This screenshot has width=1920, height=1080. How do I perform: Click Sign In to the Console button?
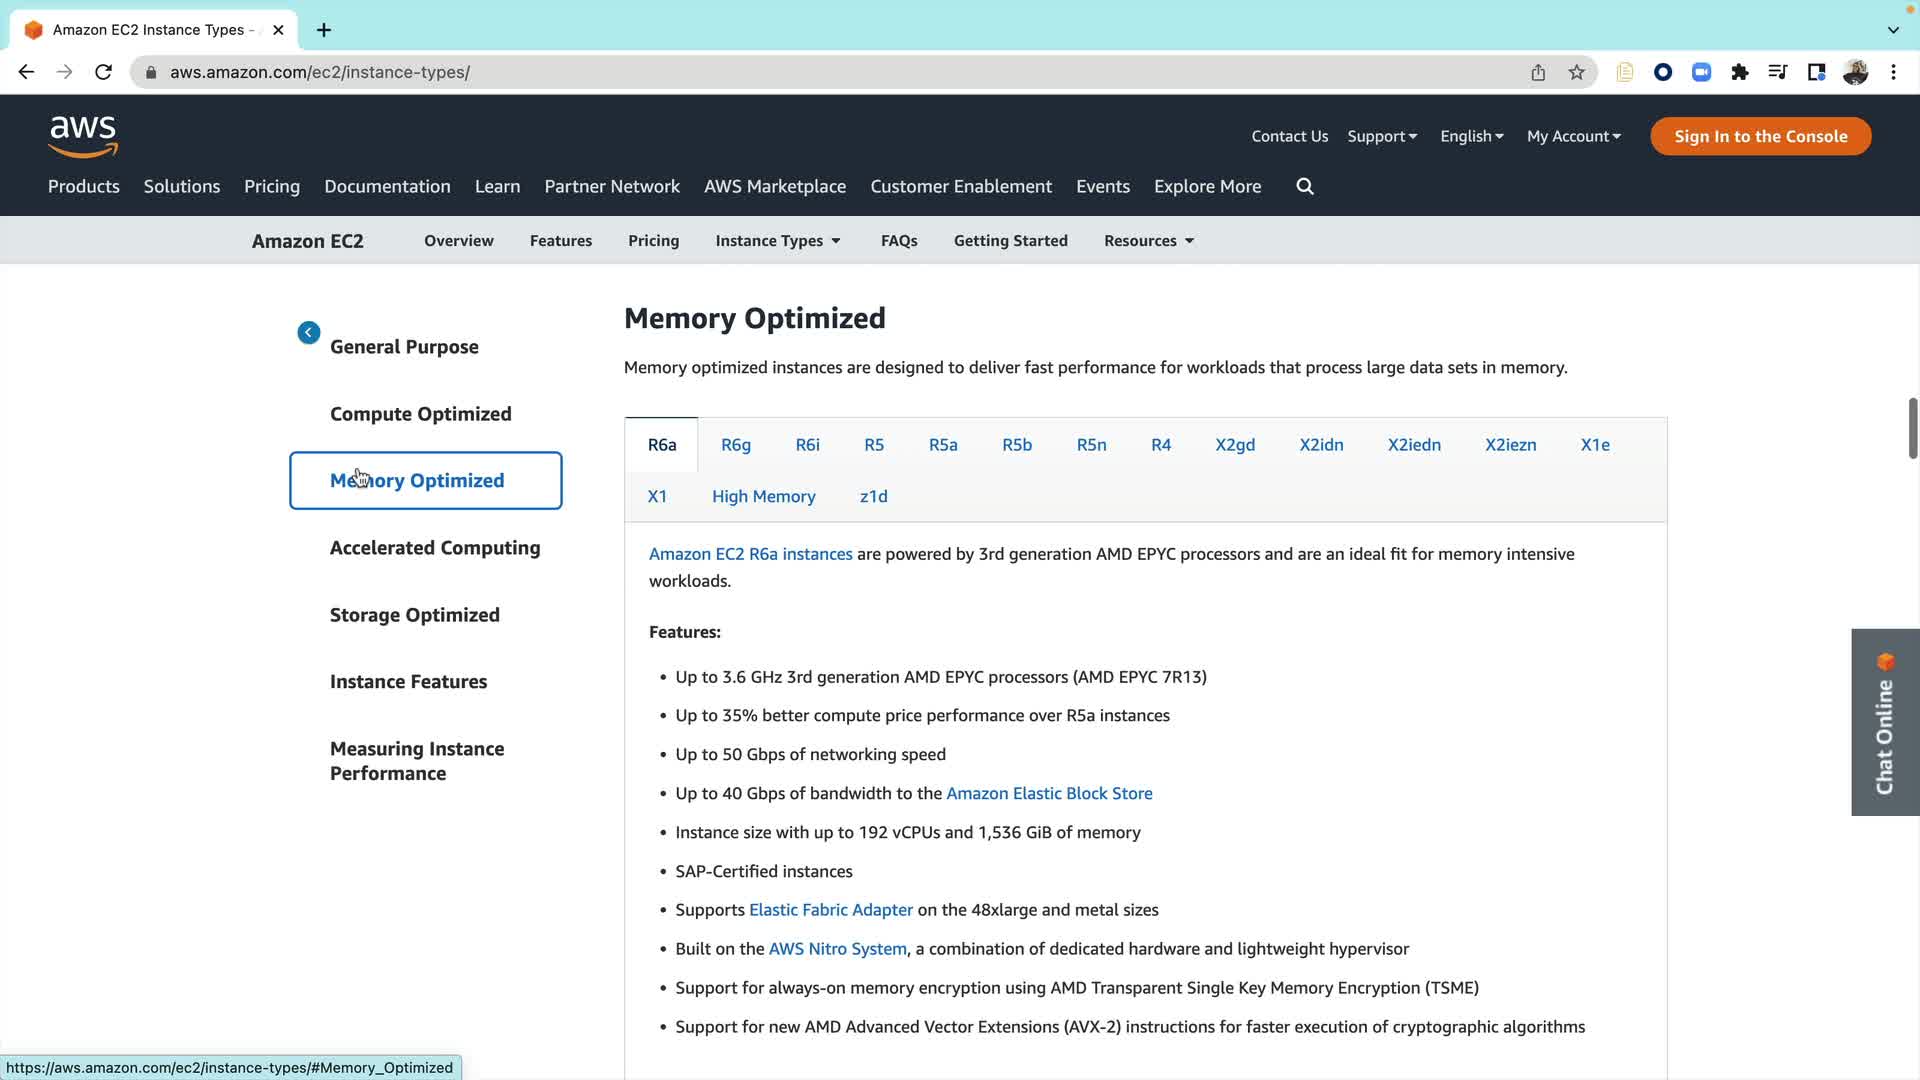pyautogui.click(x=1760, y=137)
